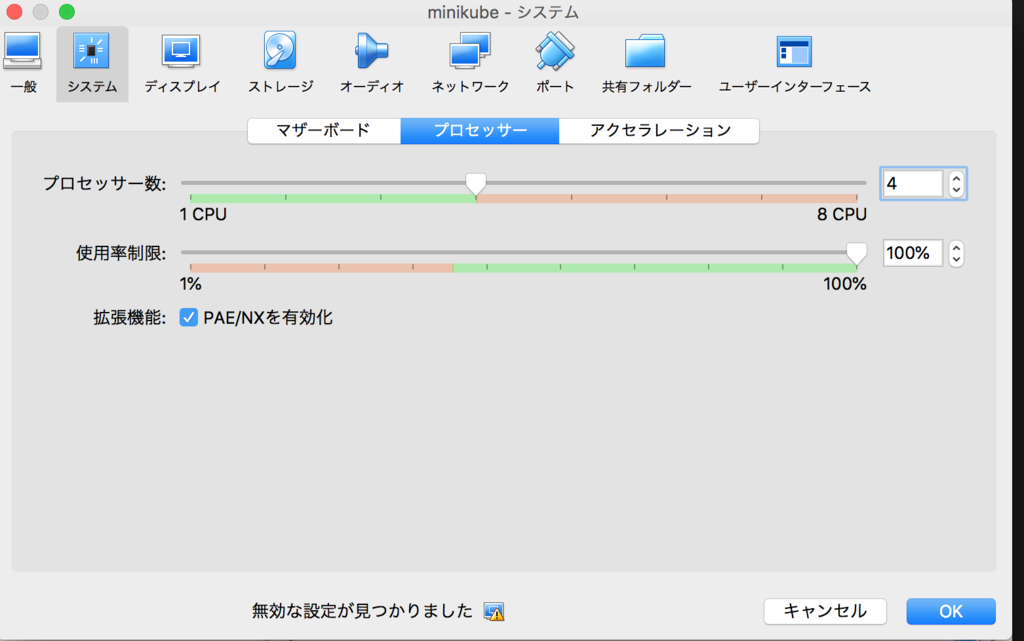The height and width of the screenshot is (641, 1024).
Task: Open the オーディオ settings icon
Action: coord(372,64)
